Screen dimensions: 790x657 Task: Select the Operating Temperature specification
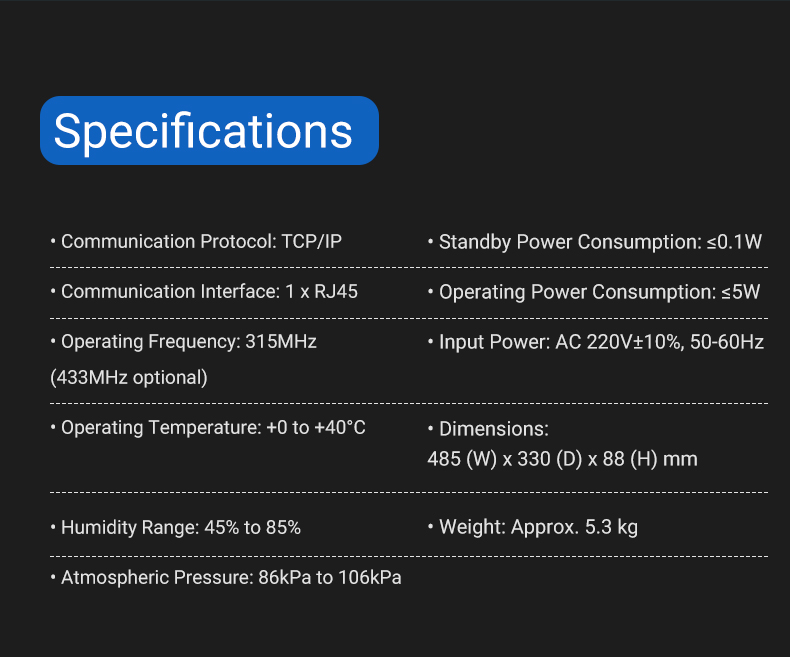tap(208, 427)
